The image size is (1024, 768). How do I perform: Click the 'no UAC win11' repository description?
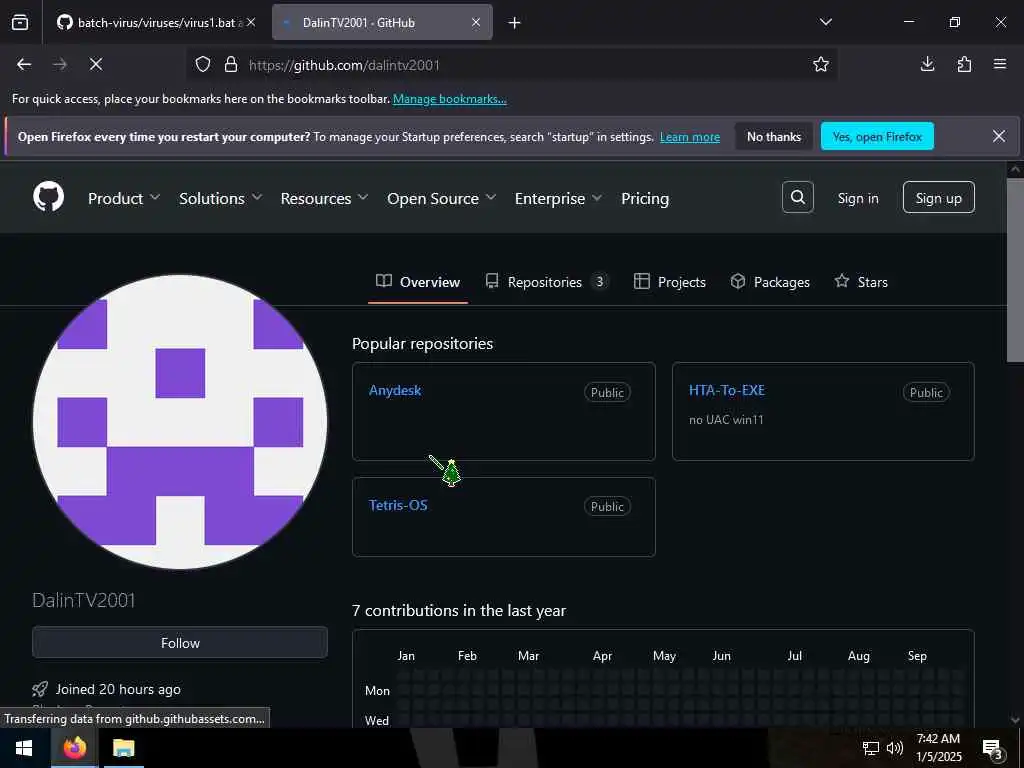pos(726,420)
